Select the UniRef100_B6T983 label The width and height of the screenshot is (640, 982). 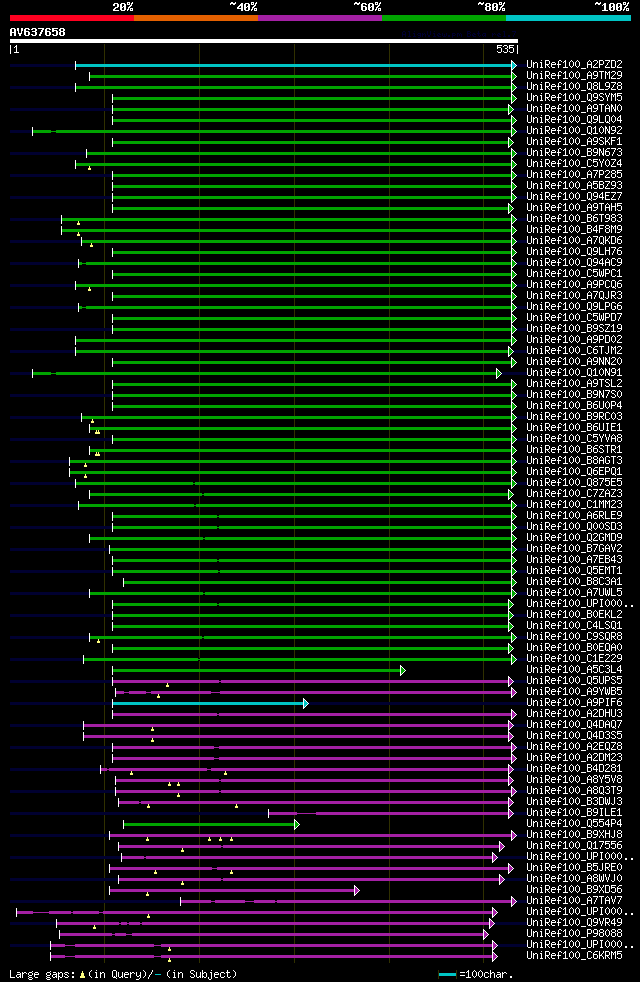click(574, 219)
